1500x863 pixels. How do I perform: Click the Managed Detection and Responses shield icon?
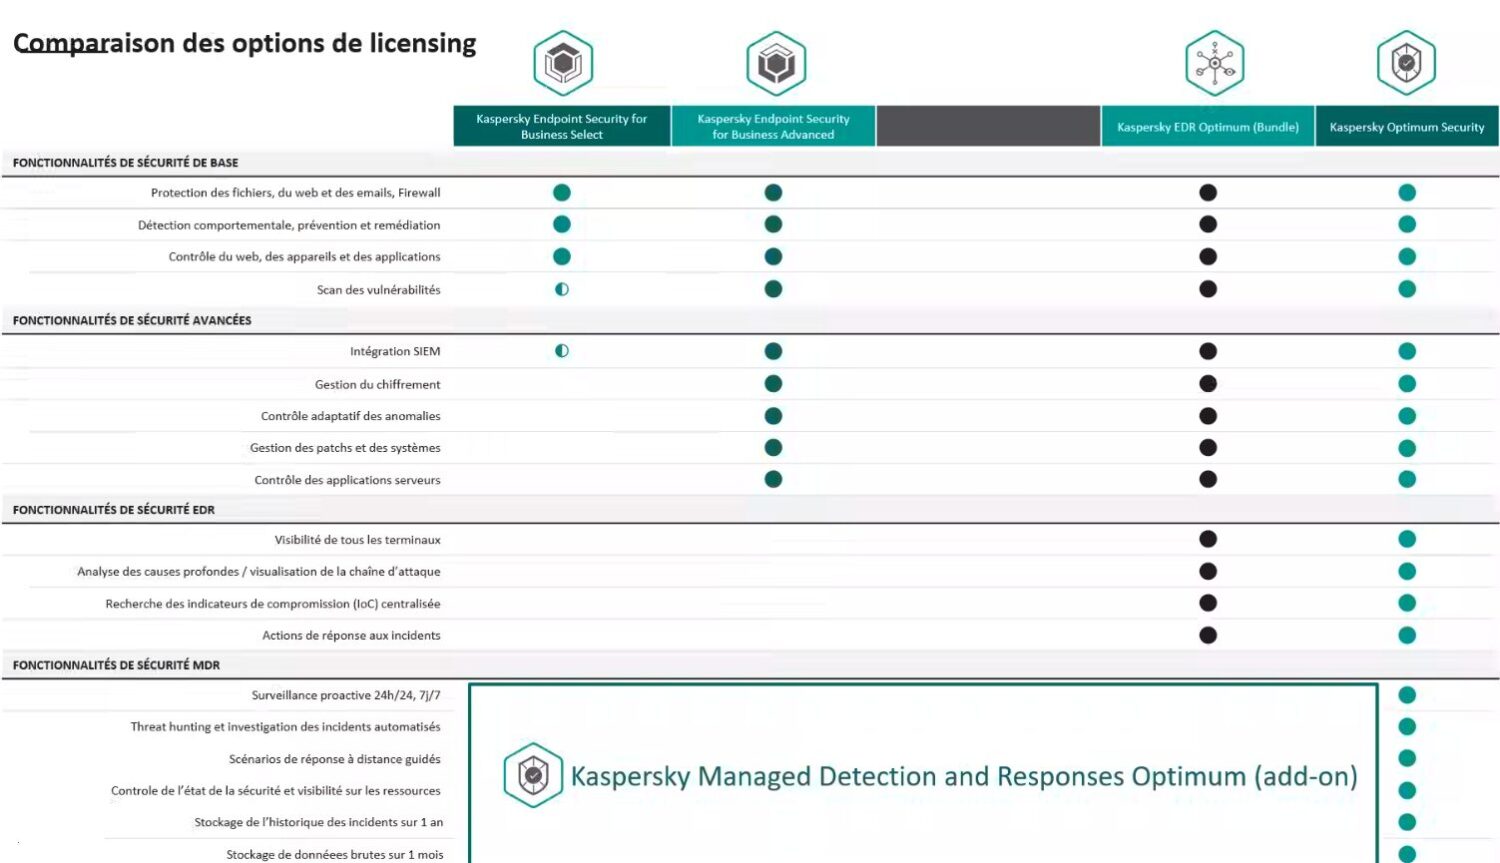[x=533, y=775]
